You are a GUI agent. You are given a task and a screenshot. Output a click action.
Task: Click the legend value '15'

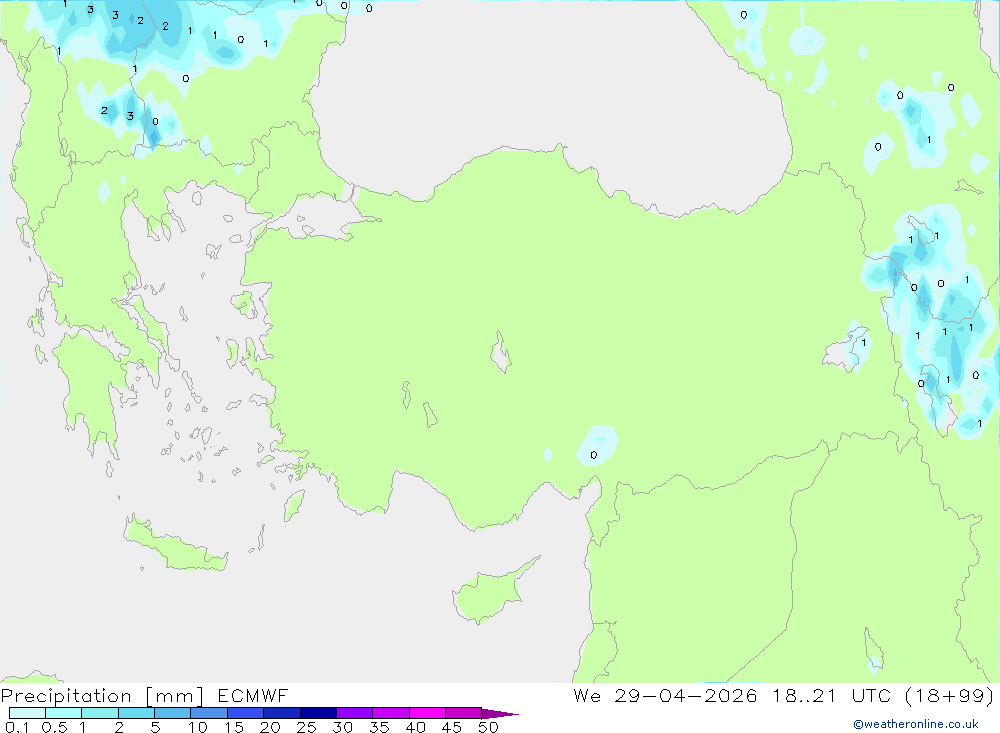(234, 727)
